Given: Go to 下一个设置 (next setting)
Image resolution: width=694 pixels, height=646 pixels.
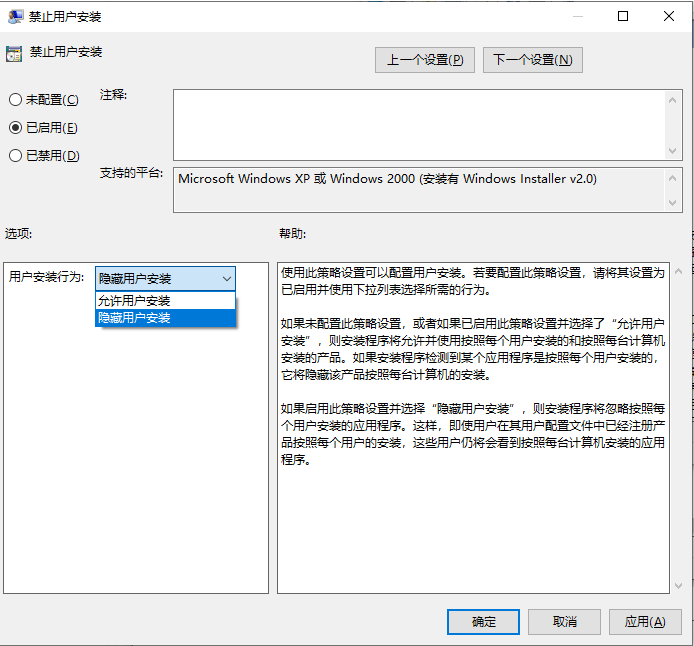Looking at the screenshot, I should tap(532, 60).
